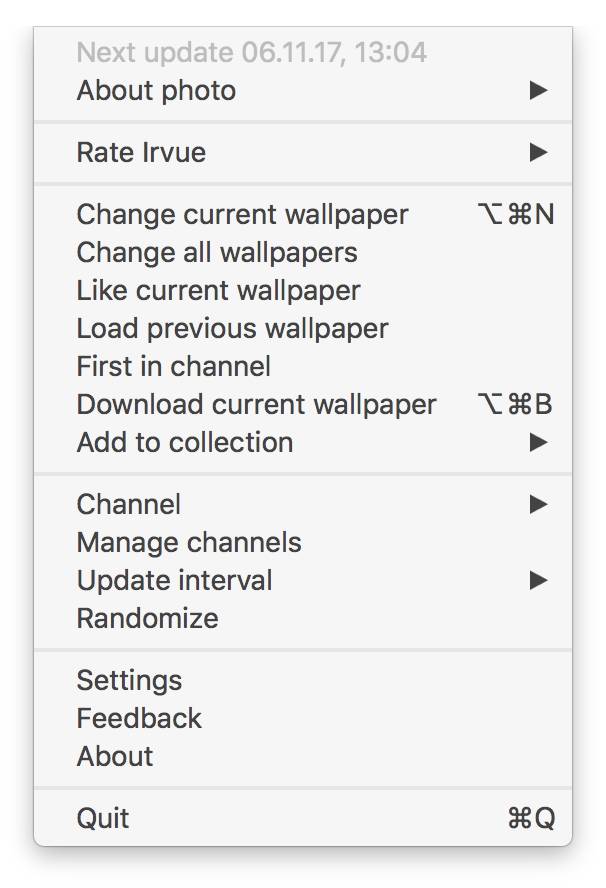
Task: Open the About entry
Action: (x=115, y=757)
